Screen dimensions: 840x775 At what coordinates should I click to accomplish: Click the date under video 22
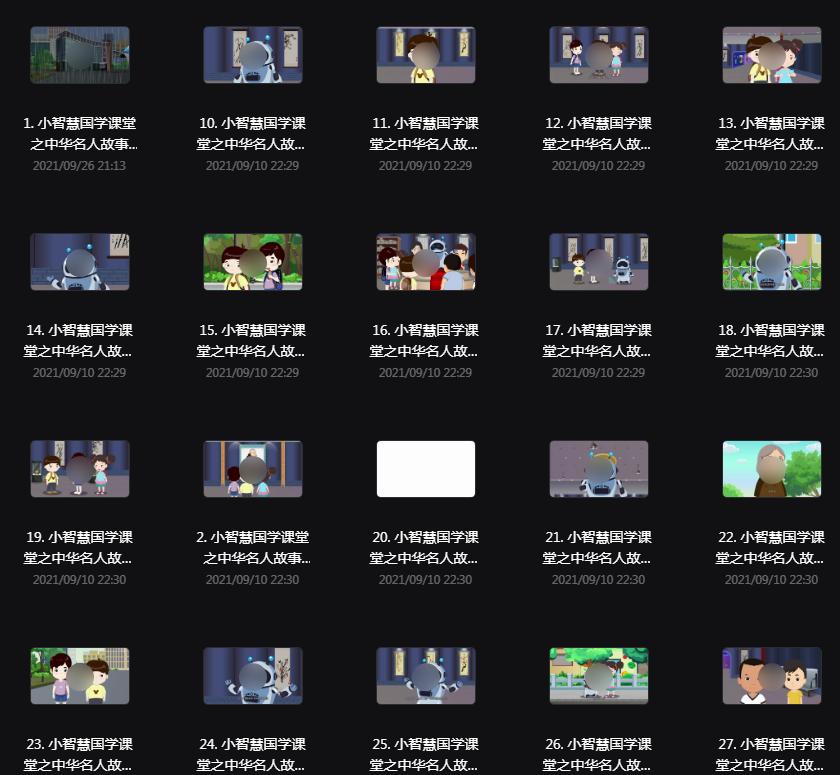click(x=771, y=580)
